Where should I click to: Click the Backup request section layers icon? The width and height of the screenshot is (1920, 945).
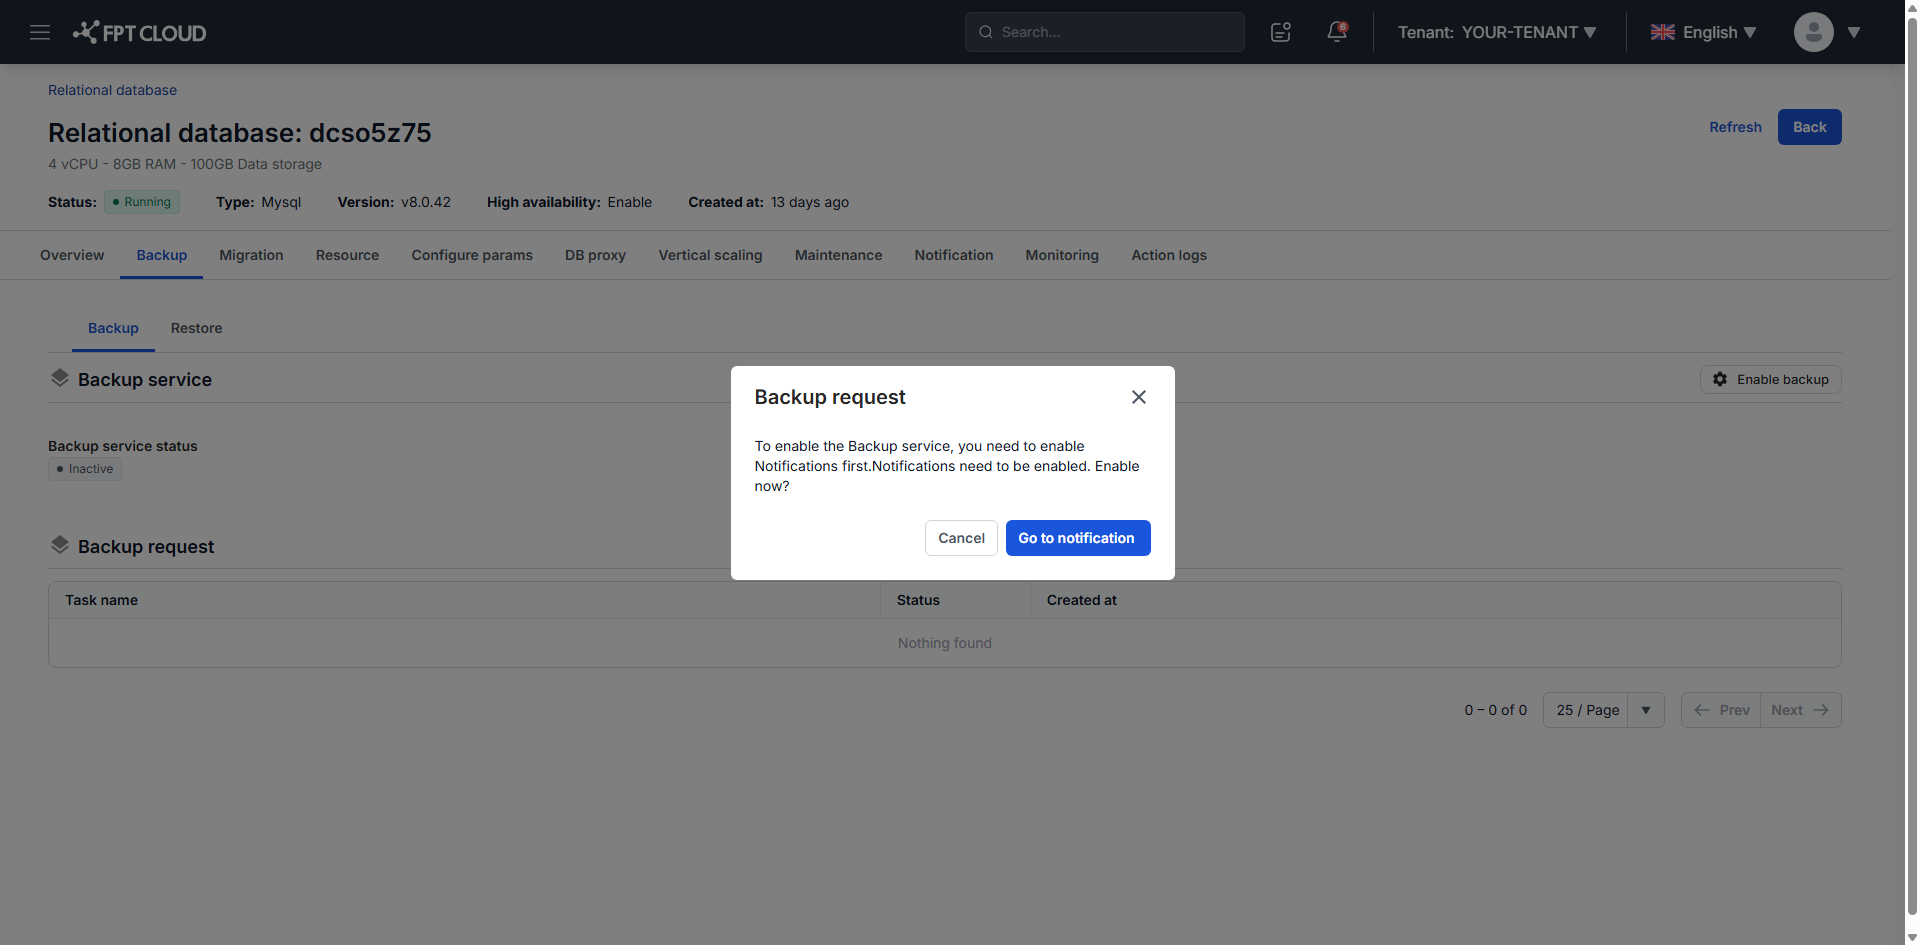pos(60,545)
